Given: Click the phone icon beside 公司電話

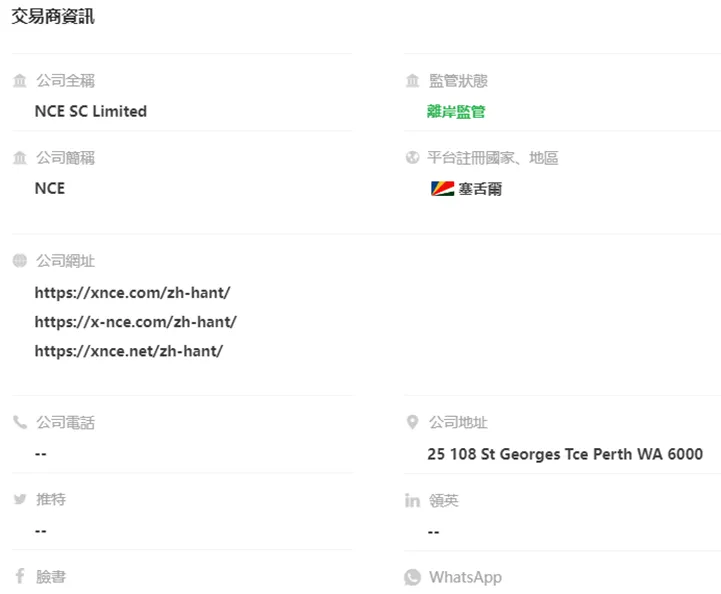Looking at the screenshot, I should pos(20,422).
